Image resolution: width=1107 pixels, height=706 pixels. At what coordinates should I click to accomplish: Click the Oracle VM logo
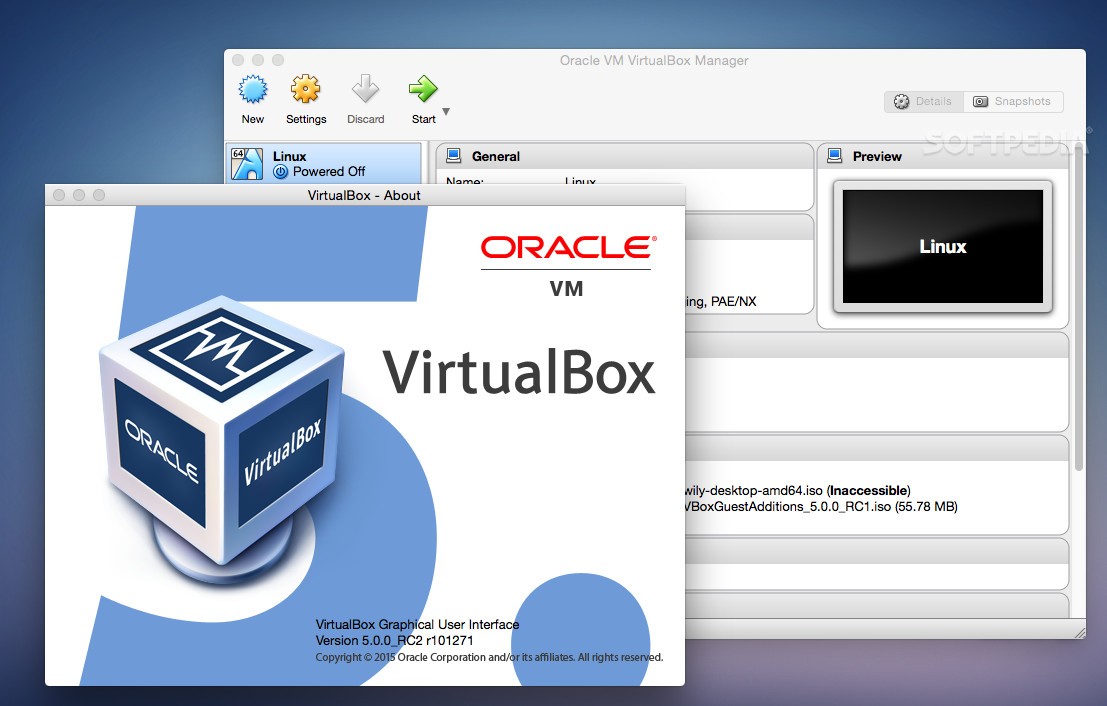[566, 264]
